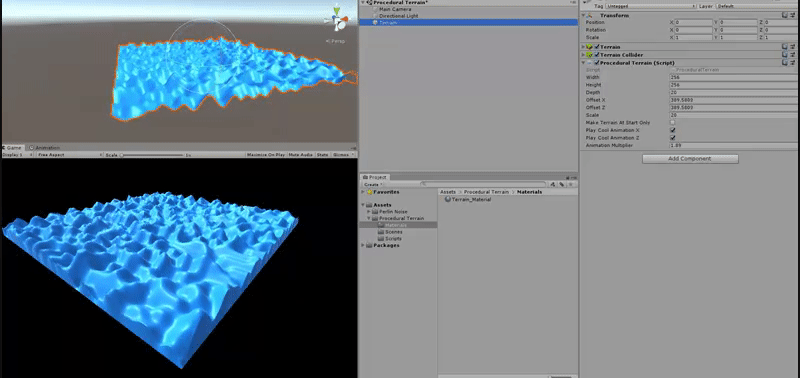Select the Project tab
This screenshot has width=800, height=378.
click(375, 177)
